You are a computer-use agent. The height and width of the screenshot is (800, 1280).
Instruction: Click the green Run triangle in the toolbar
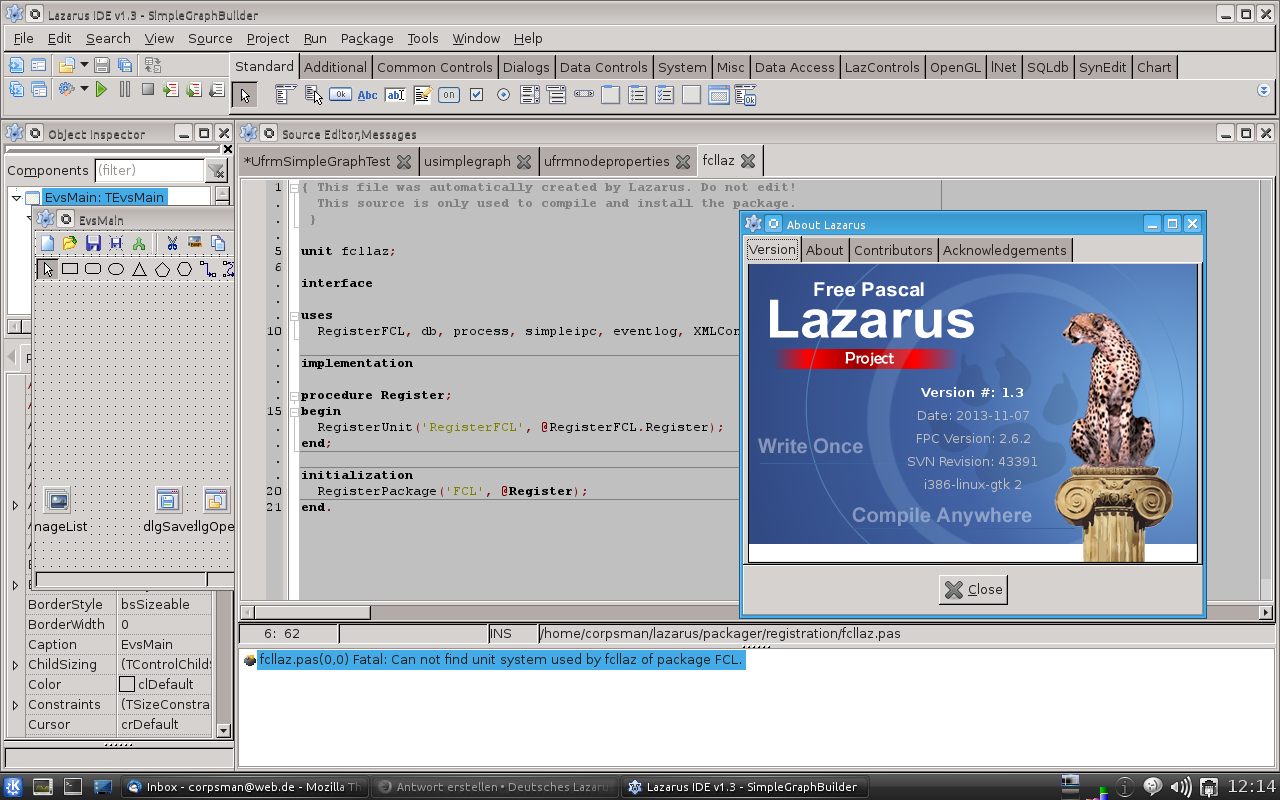tap(101, 90)
